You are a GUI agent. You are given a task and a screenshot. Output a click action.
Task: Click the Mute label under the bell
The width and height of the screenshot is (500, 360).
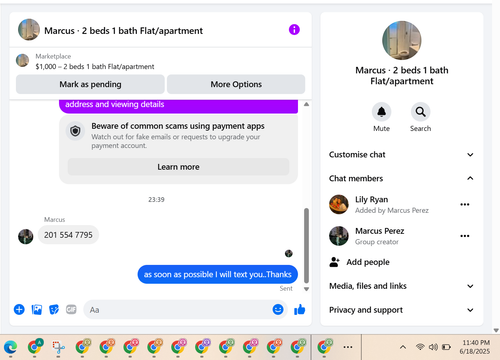381,129
